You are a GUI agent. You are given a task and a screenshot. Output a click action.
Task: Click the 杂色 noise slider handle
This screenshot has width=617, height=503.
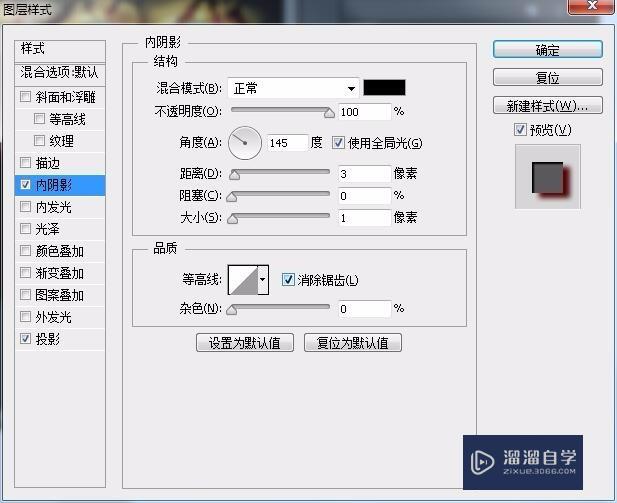(x=232, y=310)
